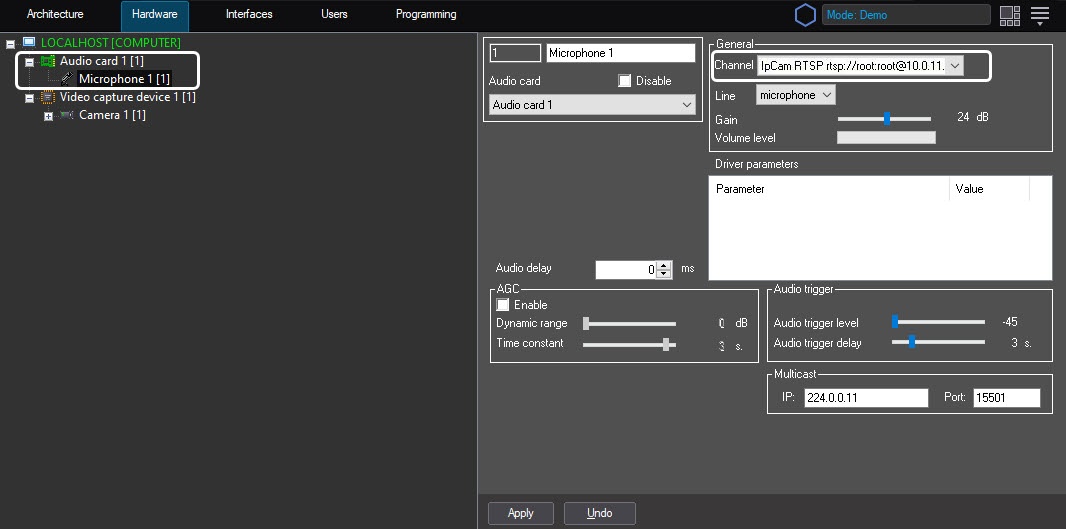Click the hexagon logo icon beside Mode field
This screenshot has height=529, width=1066.
pos(805,15)
